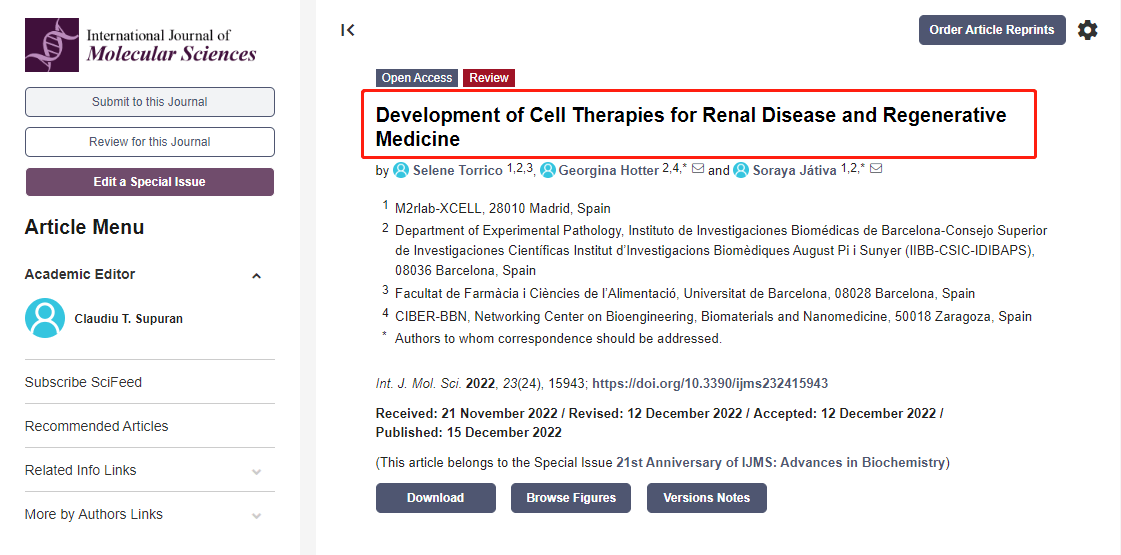Expand the More by Authors Links section

256,515
